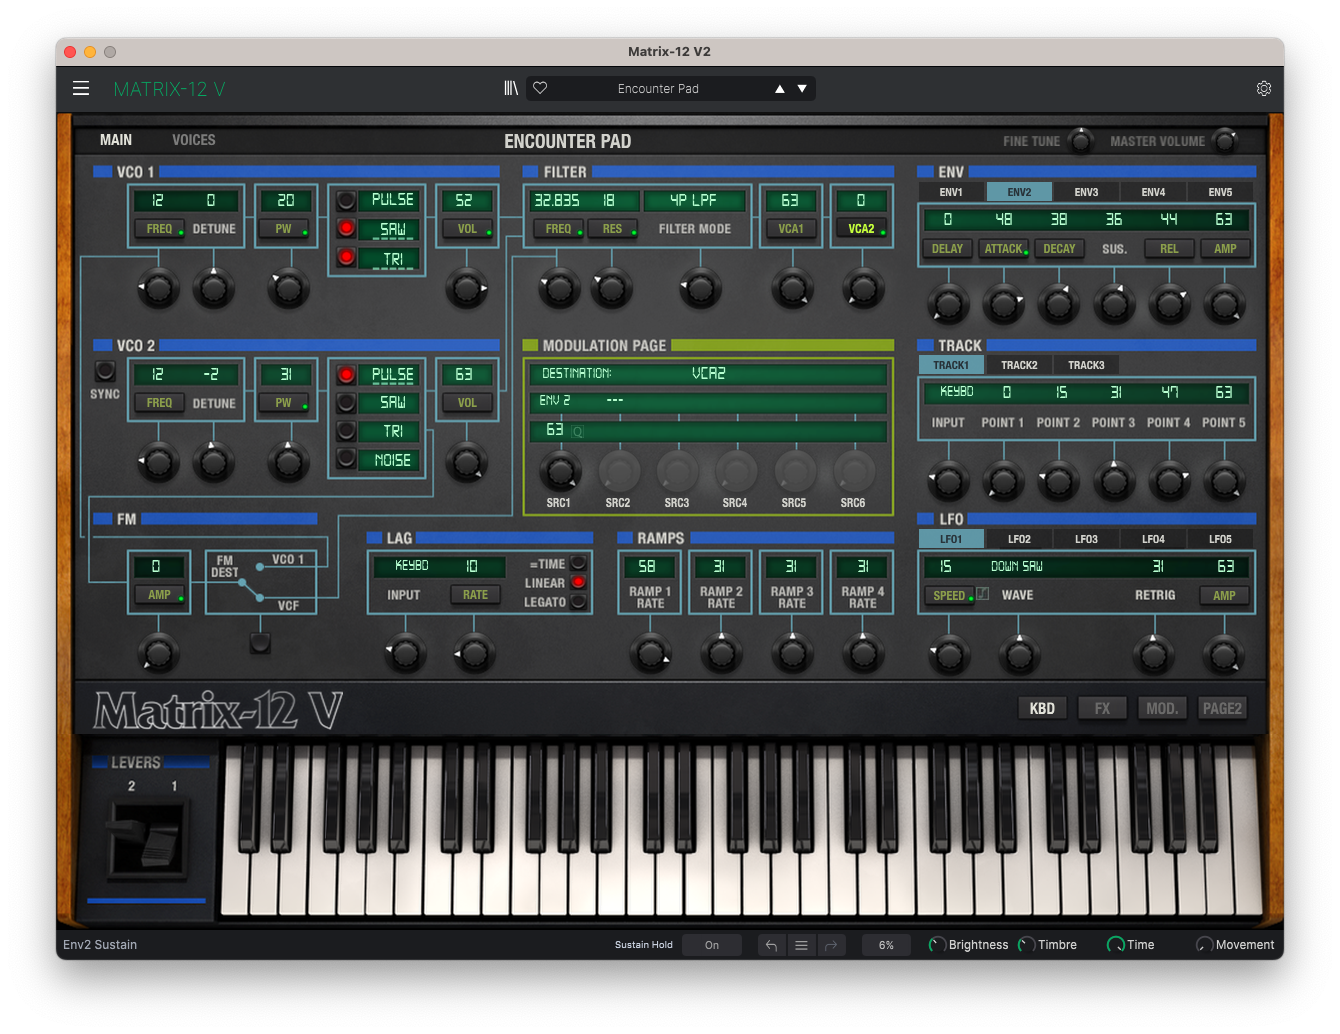Open the LFO DOWN SAW wave selector
This screenshot has height=1034, width=1340.
1017,566
